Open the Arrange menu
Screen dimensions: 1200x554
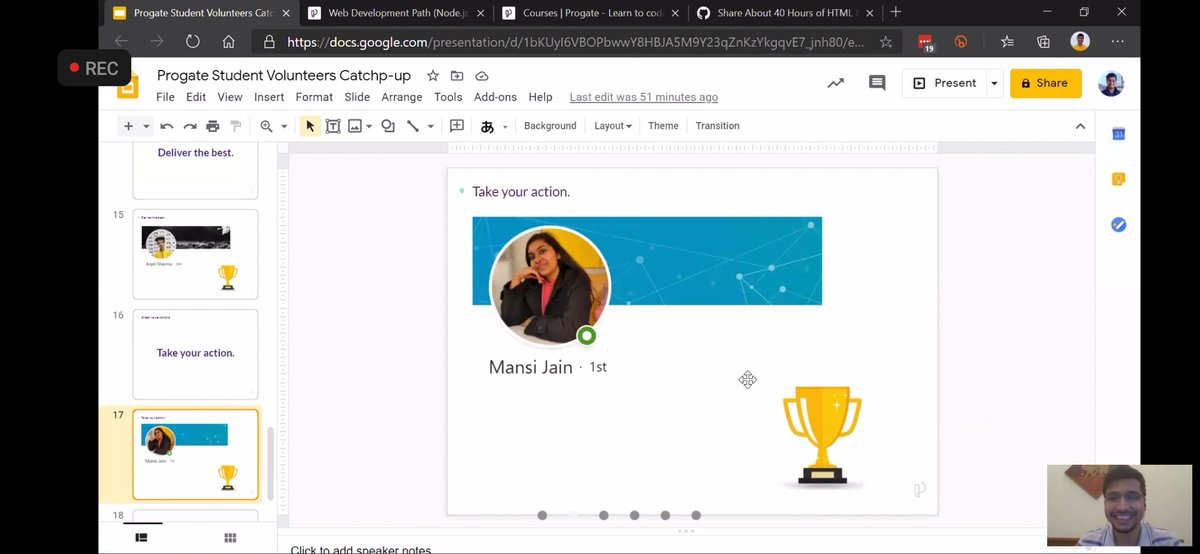(x=402, y=97)
